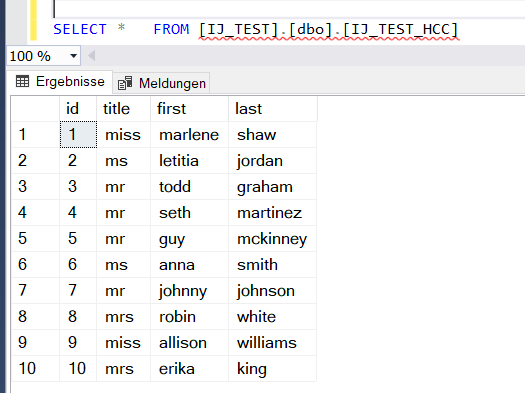Select the cell containing mckinney
Image resolution: width=525 pixels, height=393 pixels.
(x=273, y=239)
